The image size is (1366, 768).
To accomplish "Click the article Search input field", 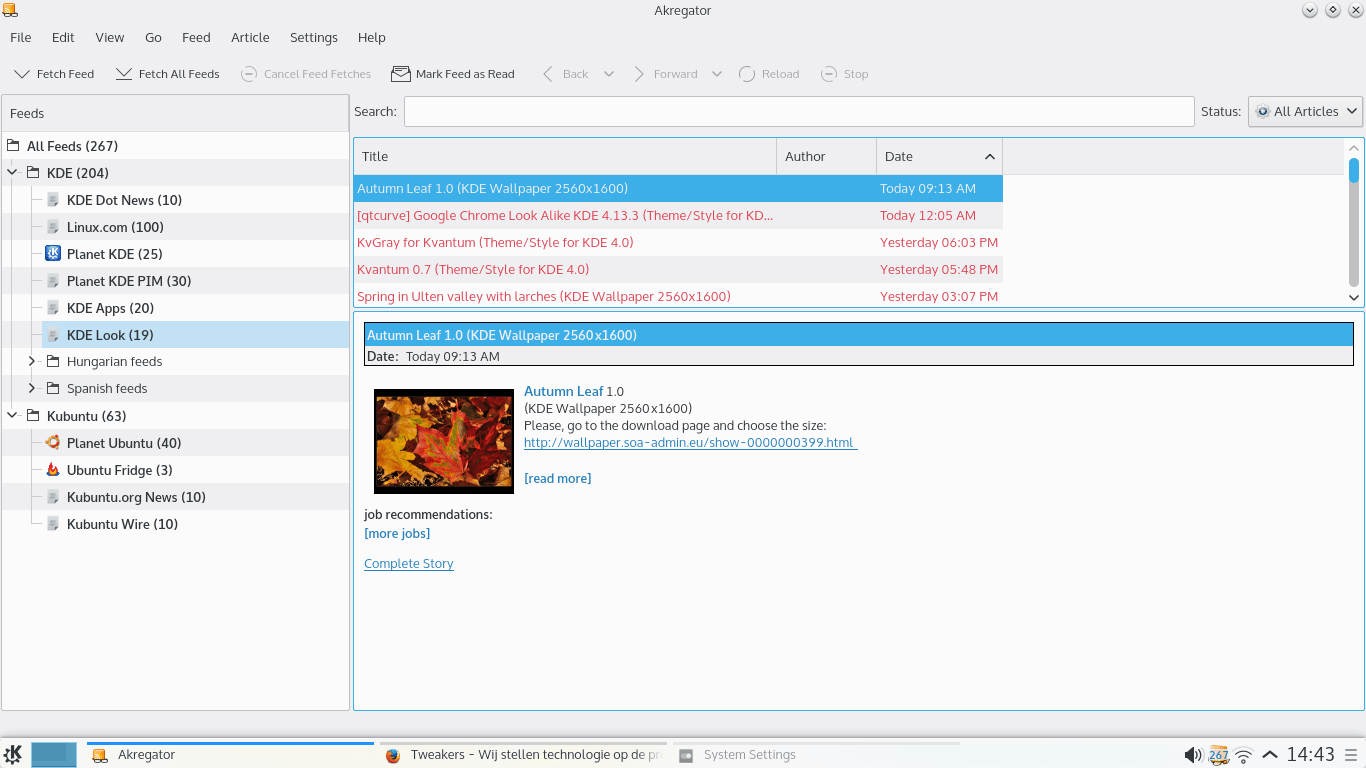I will point(799,112).
